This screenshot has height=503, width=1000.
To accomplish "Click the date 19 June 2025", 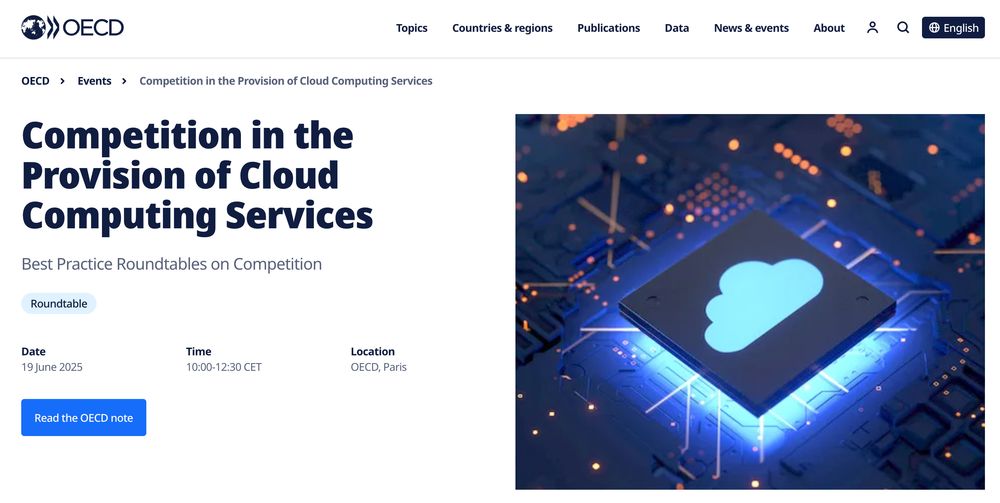I will pyautogui.click(x=52, y=367).
